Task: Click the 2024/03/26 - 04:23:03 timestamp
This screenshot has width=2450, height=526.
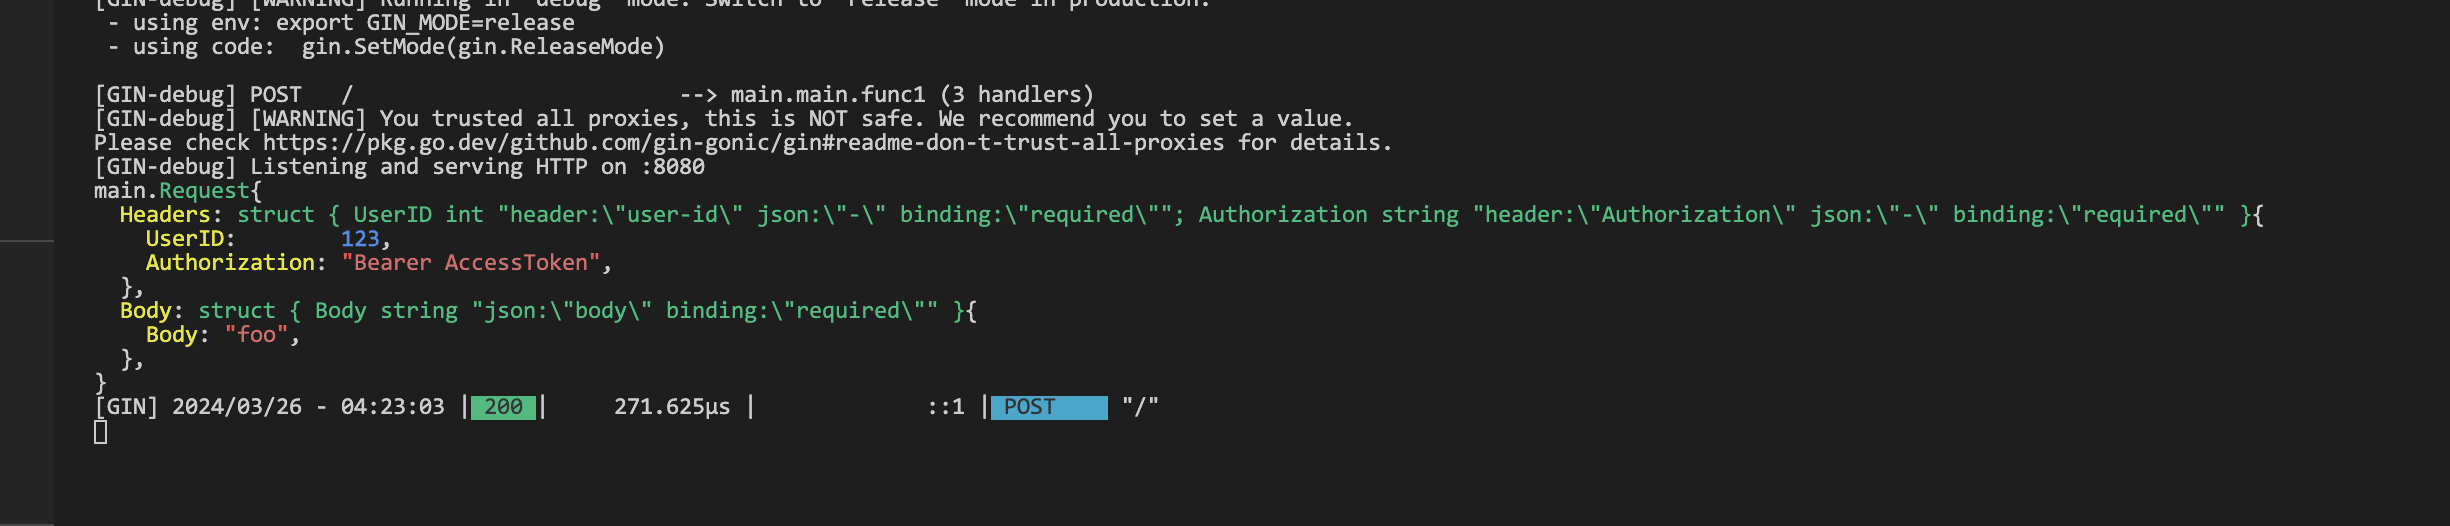Action: pyautogui.click(x=308, y=407)
